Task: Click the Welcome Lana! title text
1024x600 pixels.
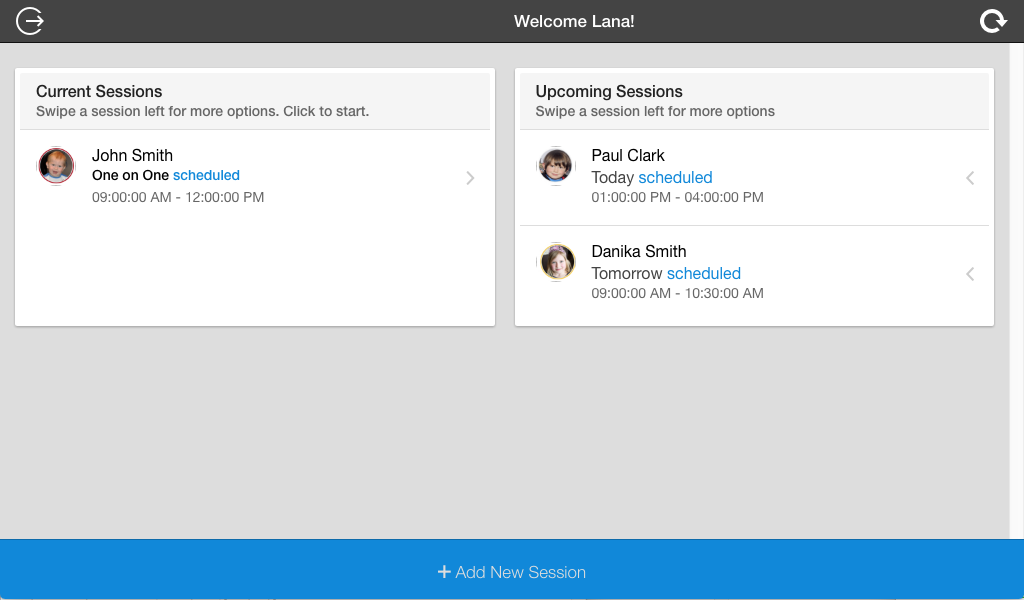Action: tap(574, 21)
